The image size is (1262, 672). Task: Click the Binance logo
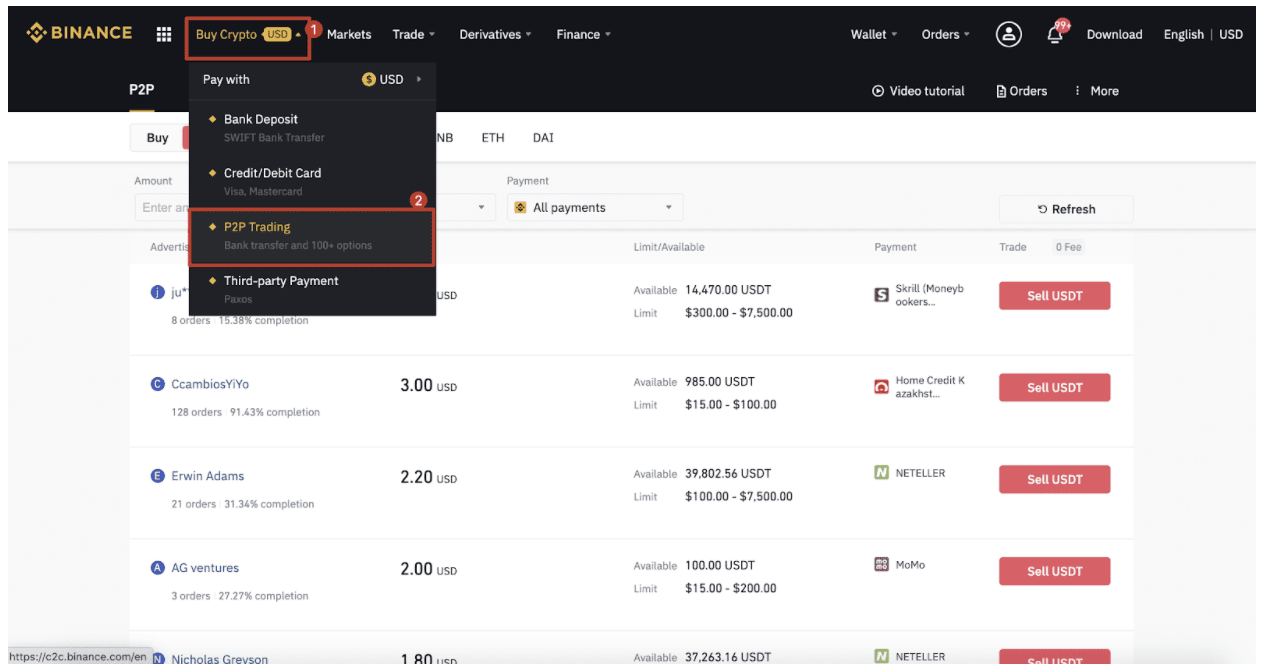coord(79,33)
